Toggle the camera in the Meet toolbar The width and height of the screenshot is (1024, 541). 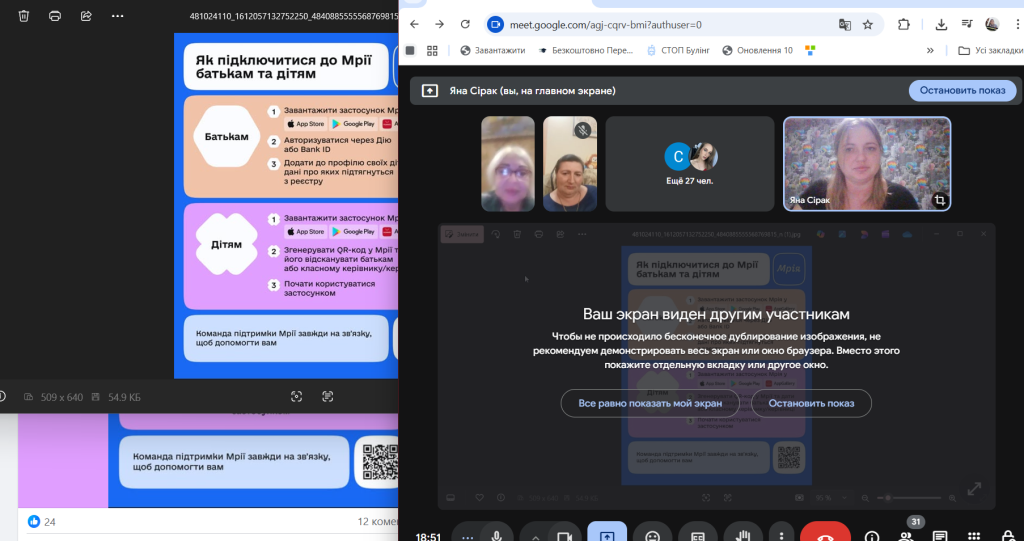pos(567,535)
